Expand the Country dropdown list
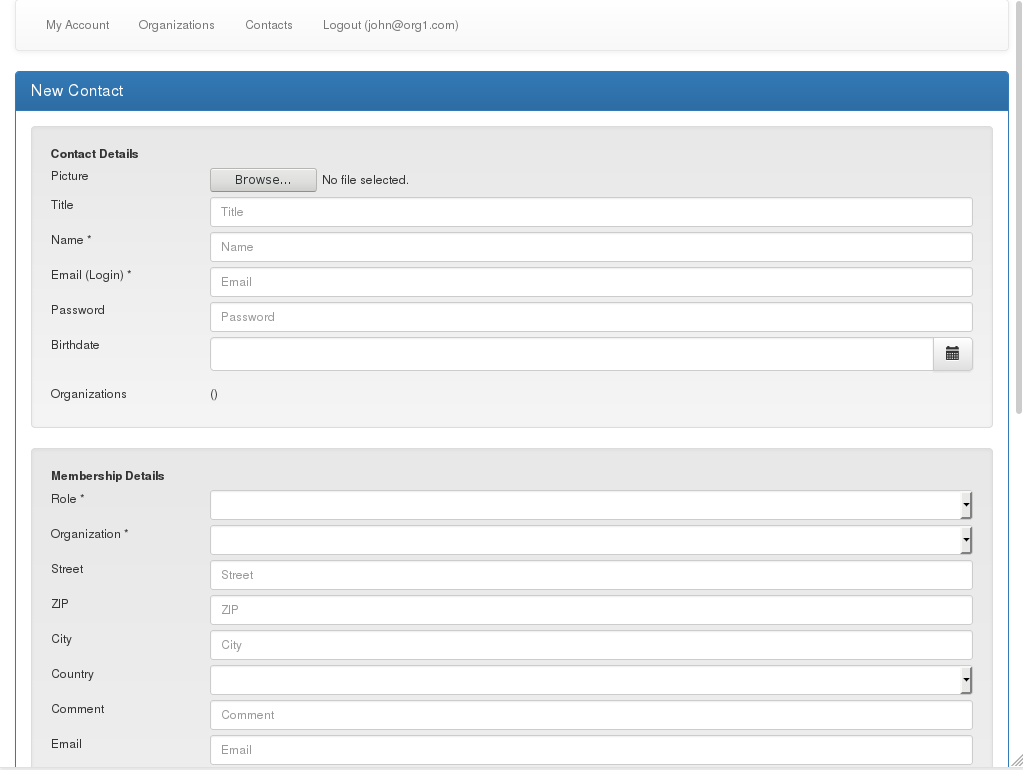 point(591,680)
